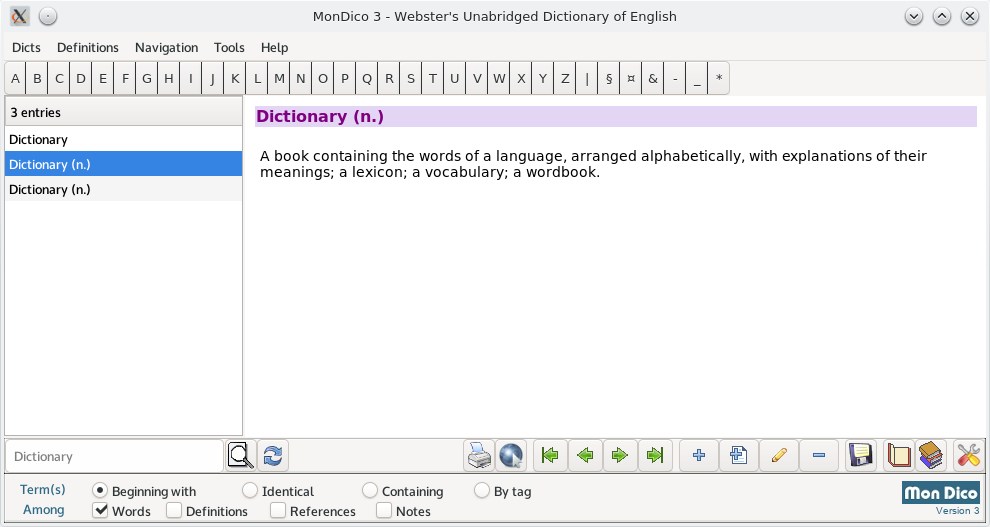Viewport: 990px width, 527px height.
Task: Click letter S in the alphabet bar
Action: click(411, 78)
